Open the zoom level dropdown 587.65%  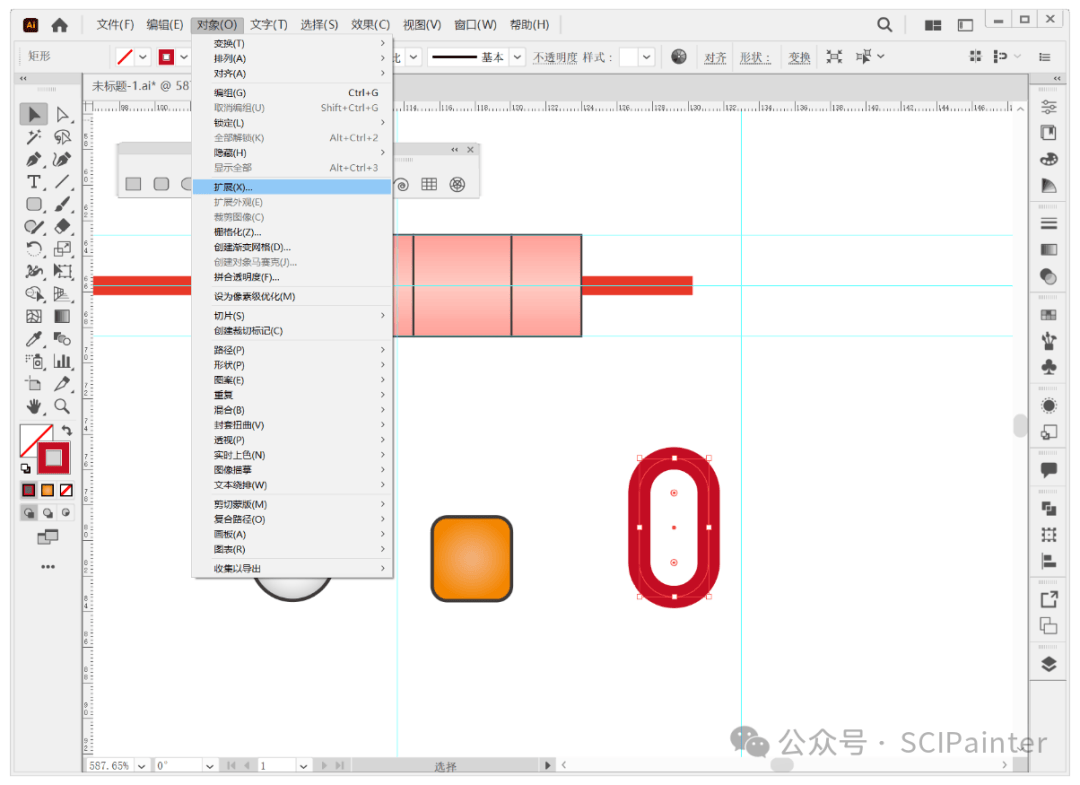pyautogui.click(x=141, y=766)
